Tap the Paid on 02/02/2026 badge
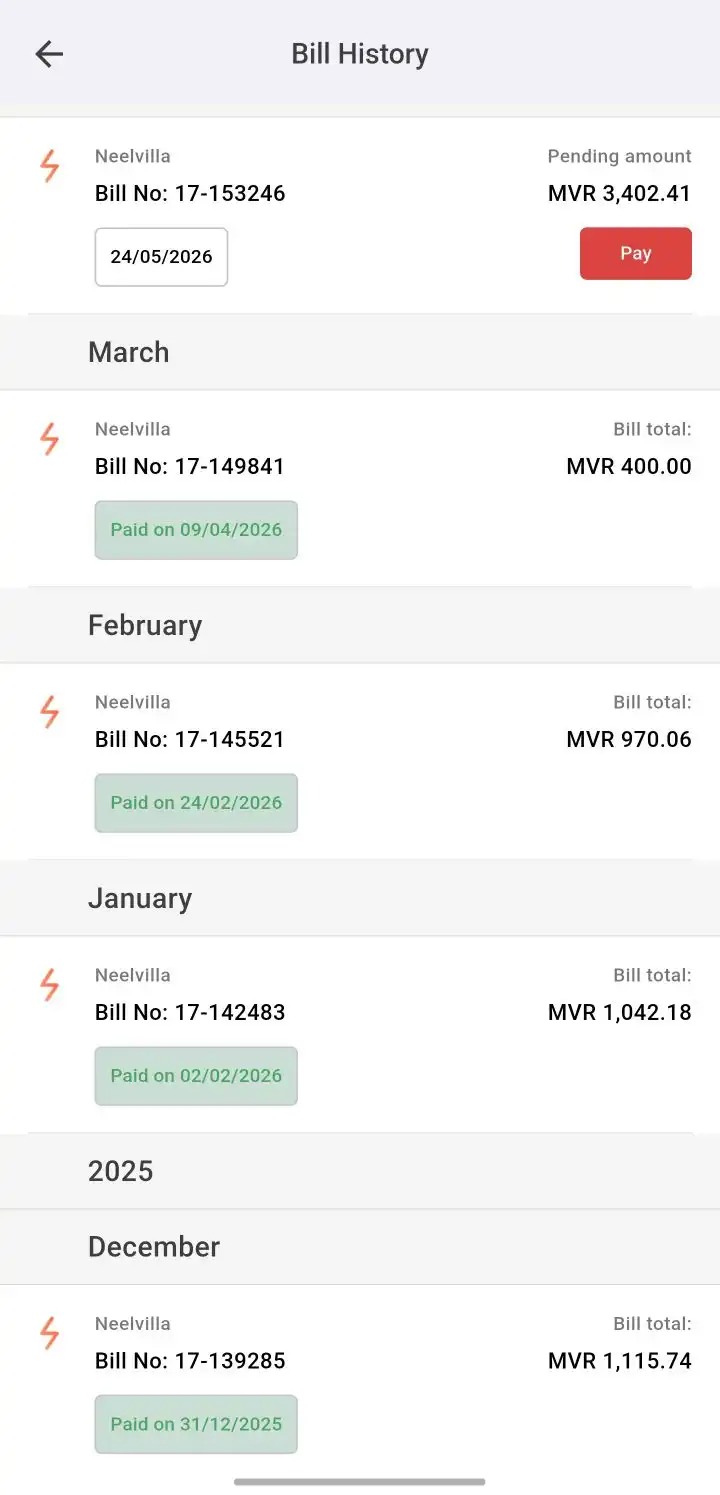720x1495 pixels. (196, 1076)
